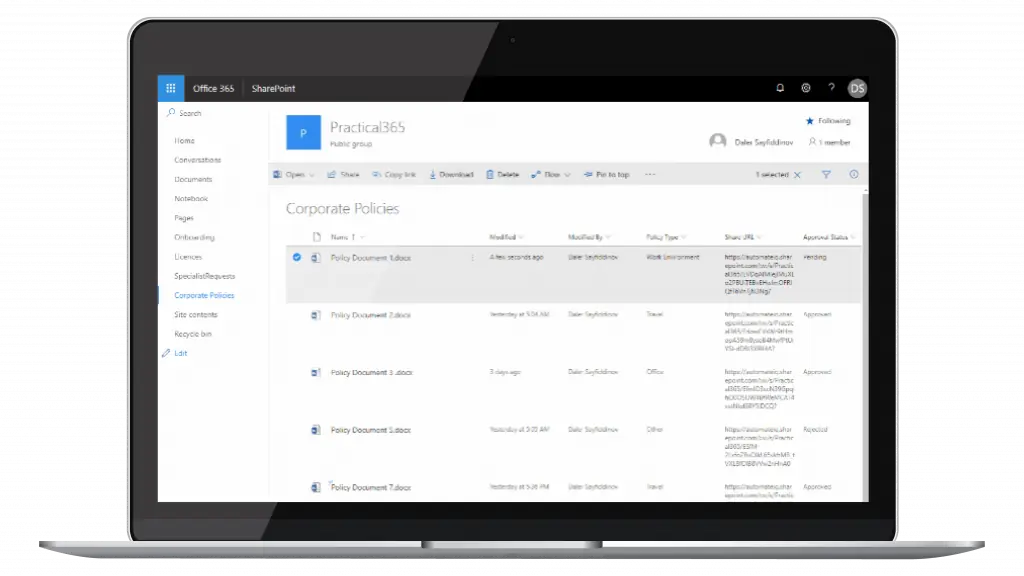Click the help question mark icon
Image resolution: width=1024 pixels, height=576 pixels.
(x=831, y=88)
